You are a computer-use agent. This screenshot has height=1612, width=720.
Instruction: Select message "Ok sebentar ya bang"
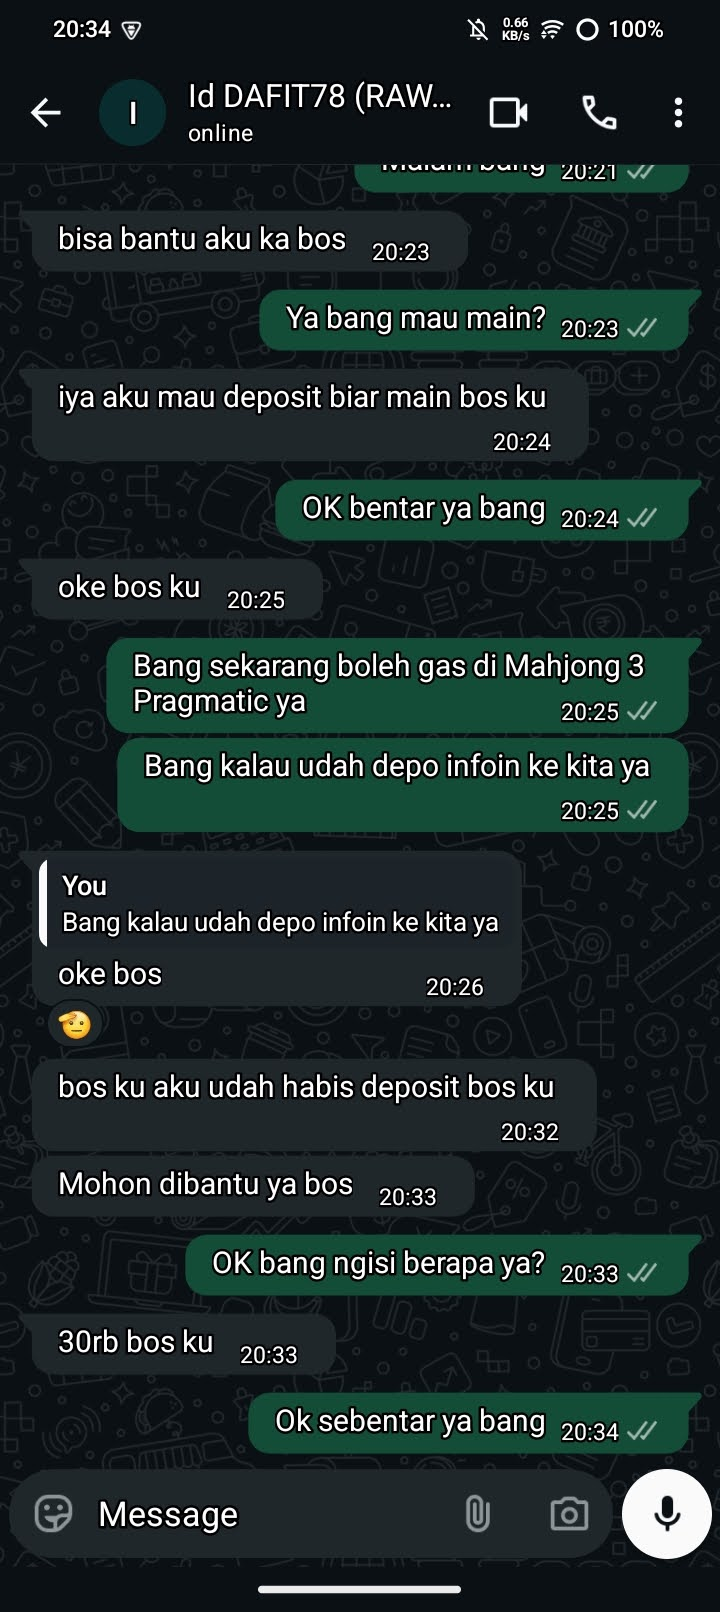click(x=468, y=1423)
